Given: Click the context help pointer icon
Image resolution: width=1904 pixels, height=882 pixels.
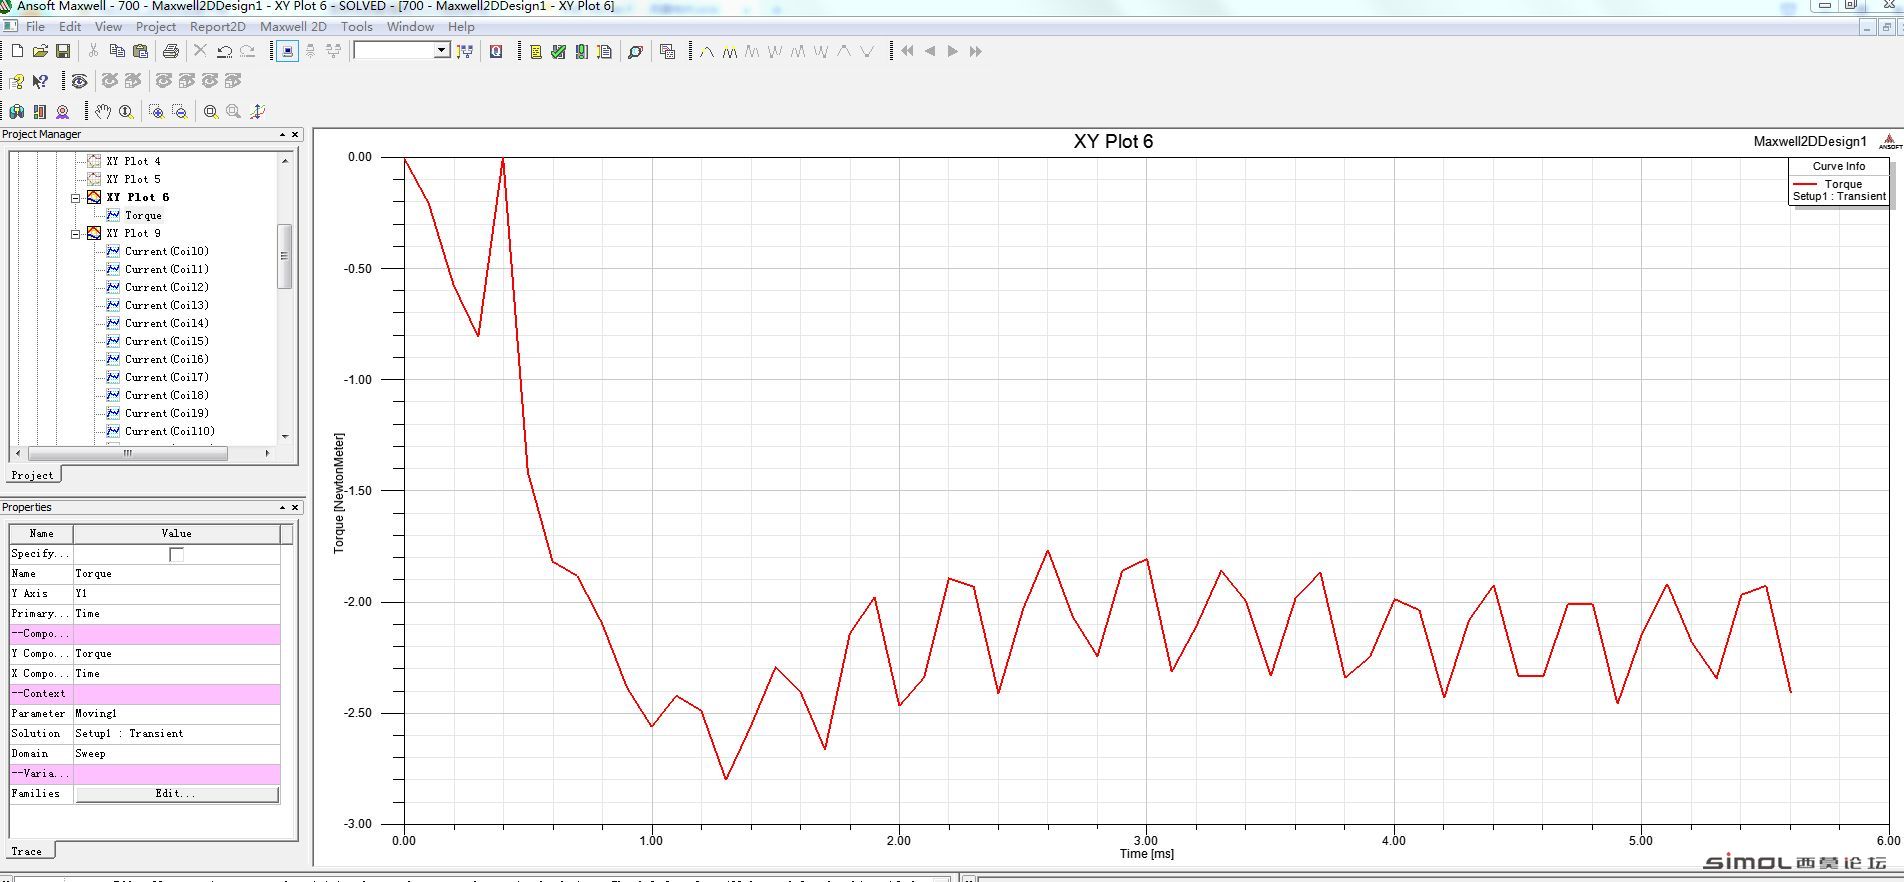Looking at the screenshot, I should (x=40, y=81).
